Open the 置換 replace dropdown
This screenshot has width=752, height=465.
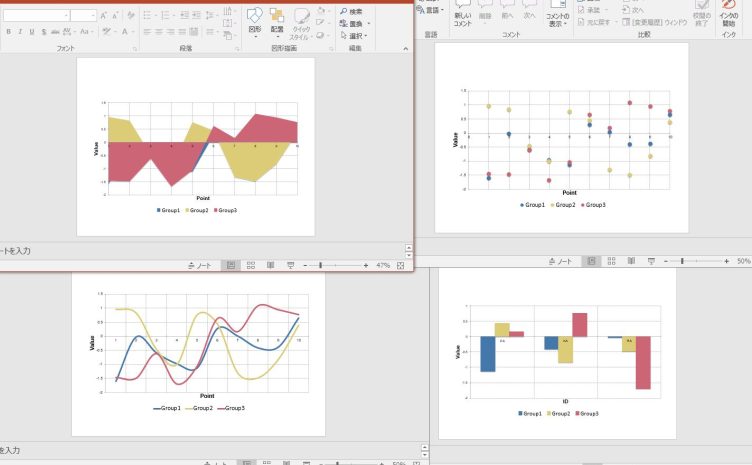pyautogui.click(x=354, y=23)
